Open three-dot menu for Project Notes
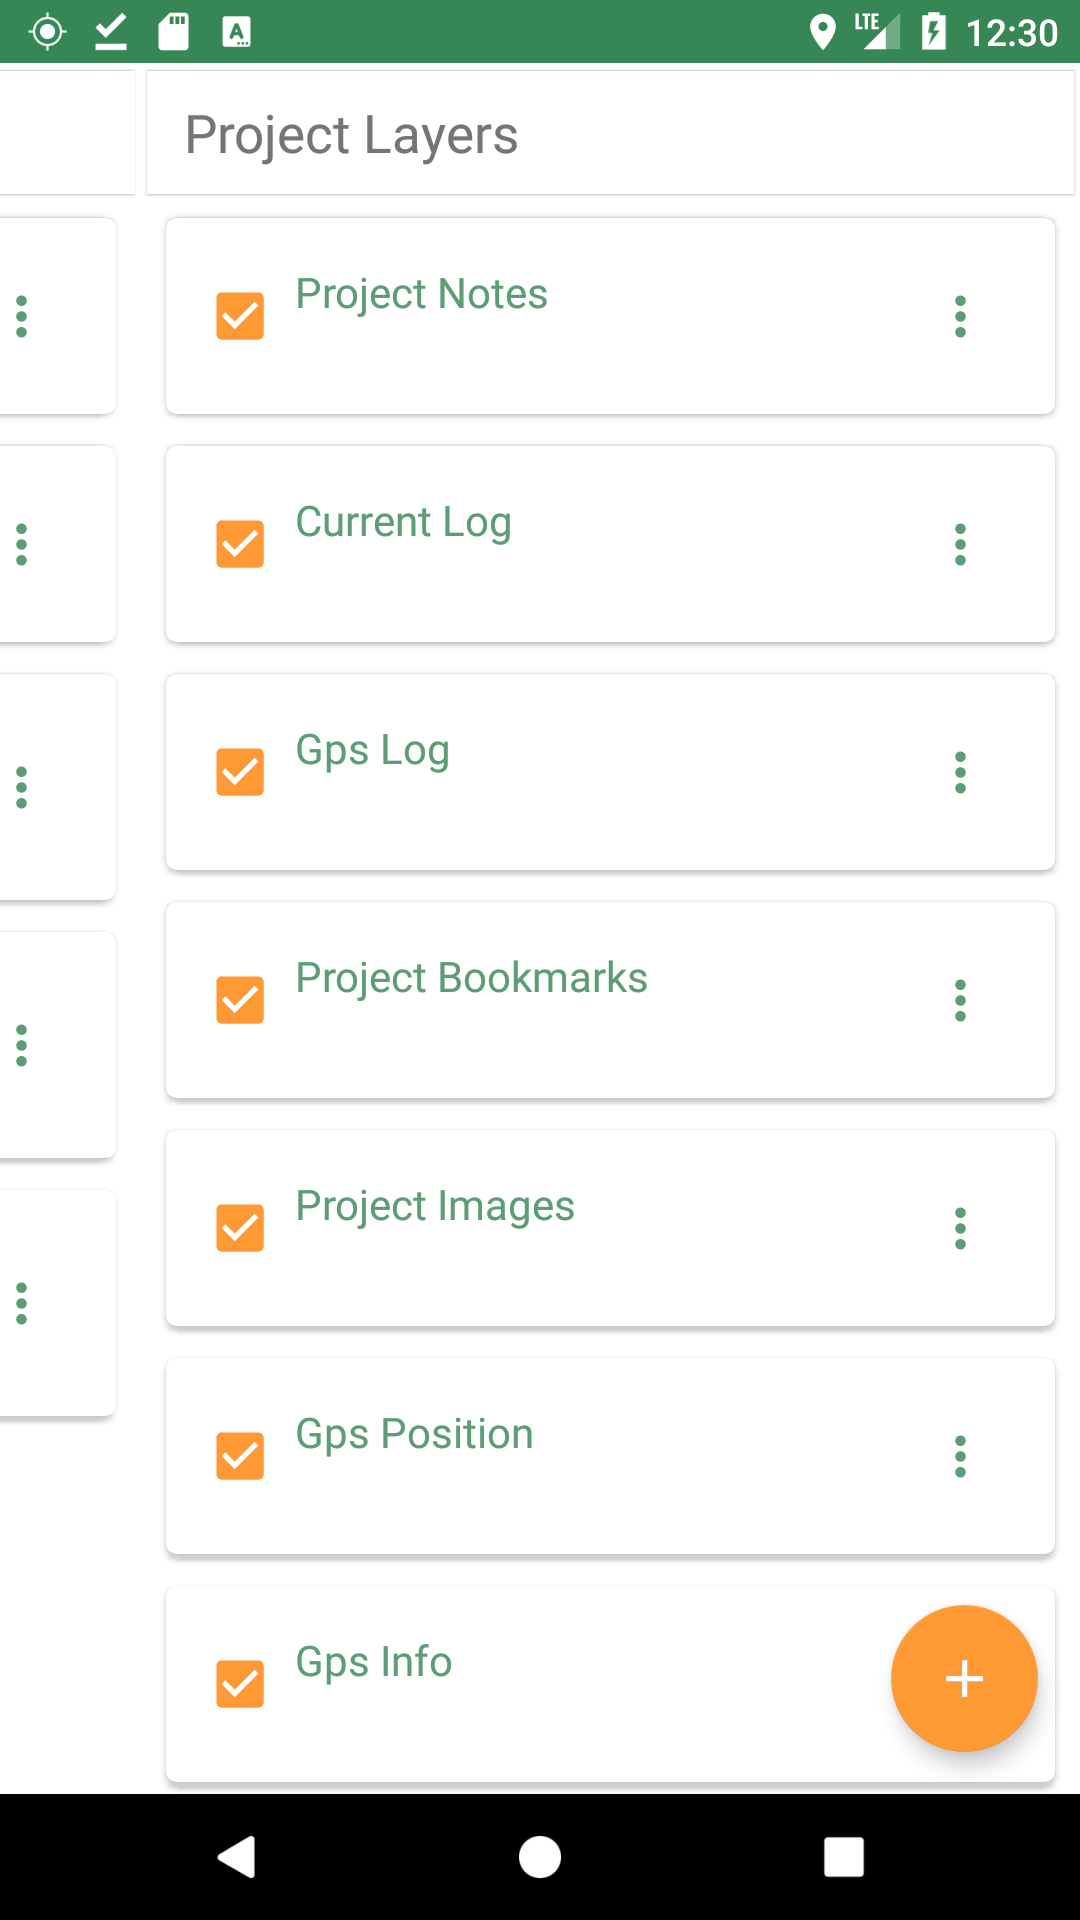The height and width of the screenshot is (1920, 1080). tap(960, 316)
